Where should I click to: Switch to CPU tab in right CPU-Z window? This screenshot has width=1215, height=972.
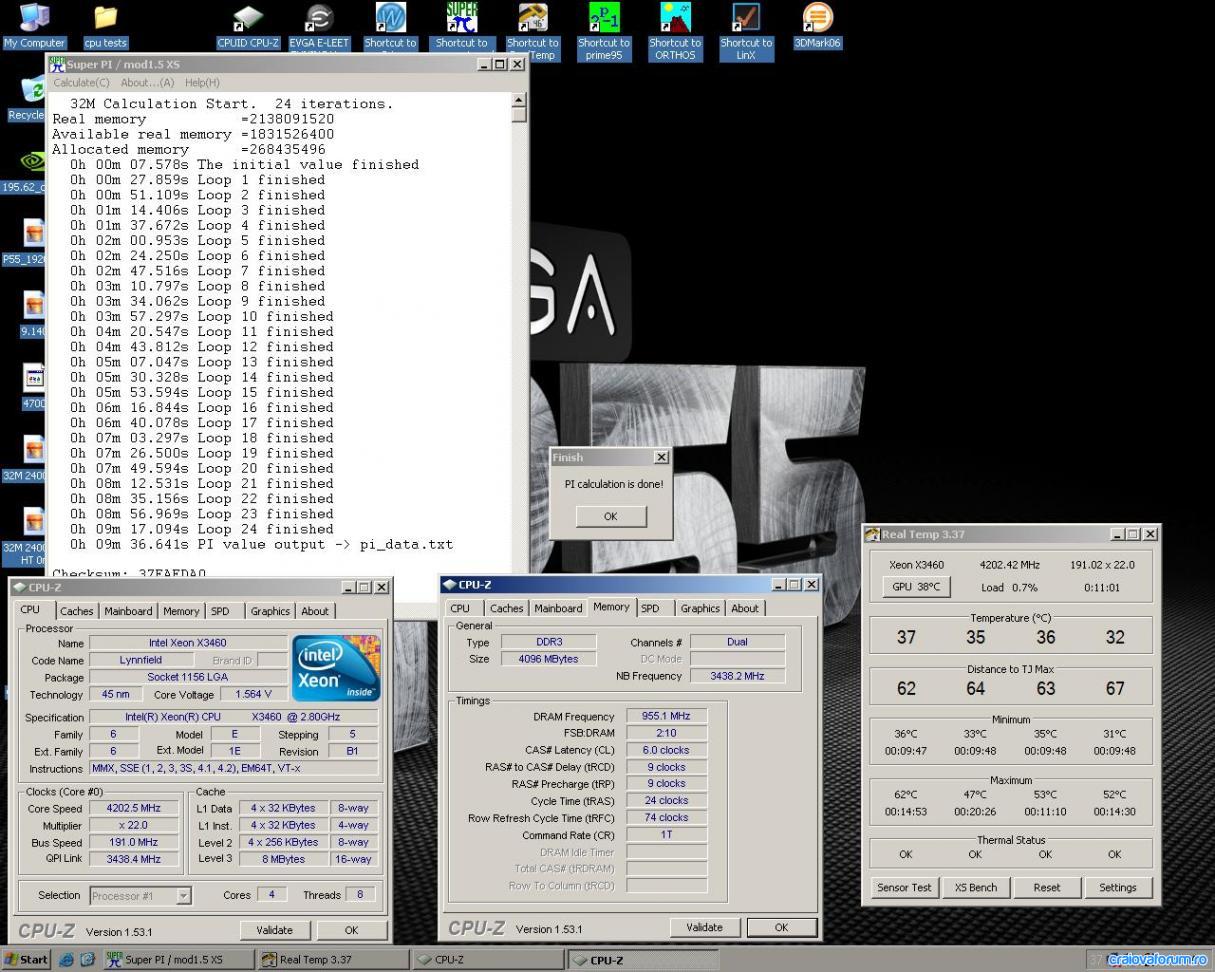coord(460,608)
